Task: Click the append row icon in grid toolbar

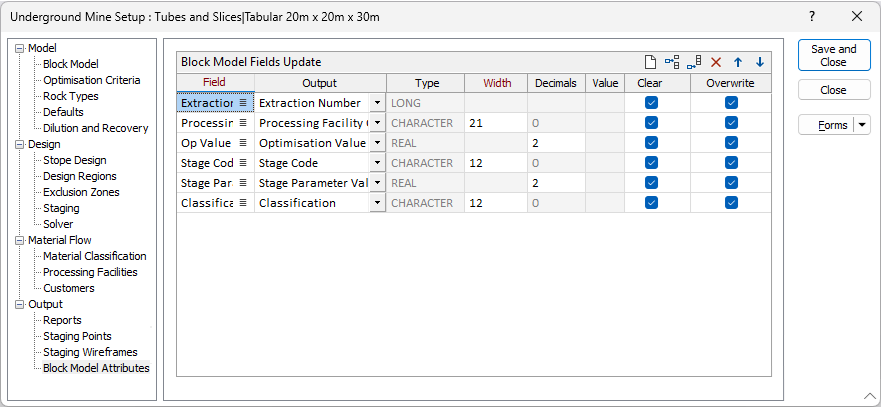Action: (694, 62)
